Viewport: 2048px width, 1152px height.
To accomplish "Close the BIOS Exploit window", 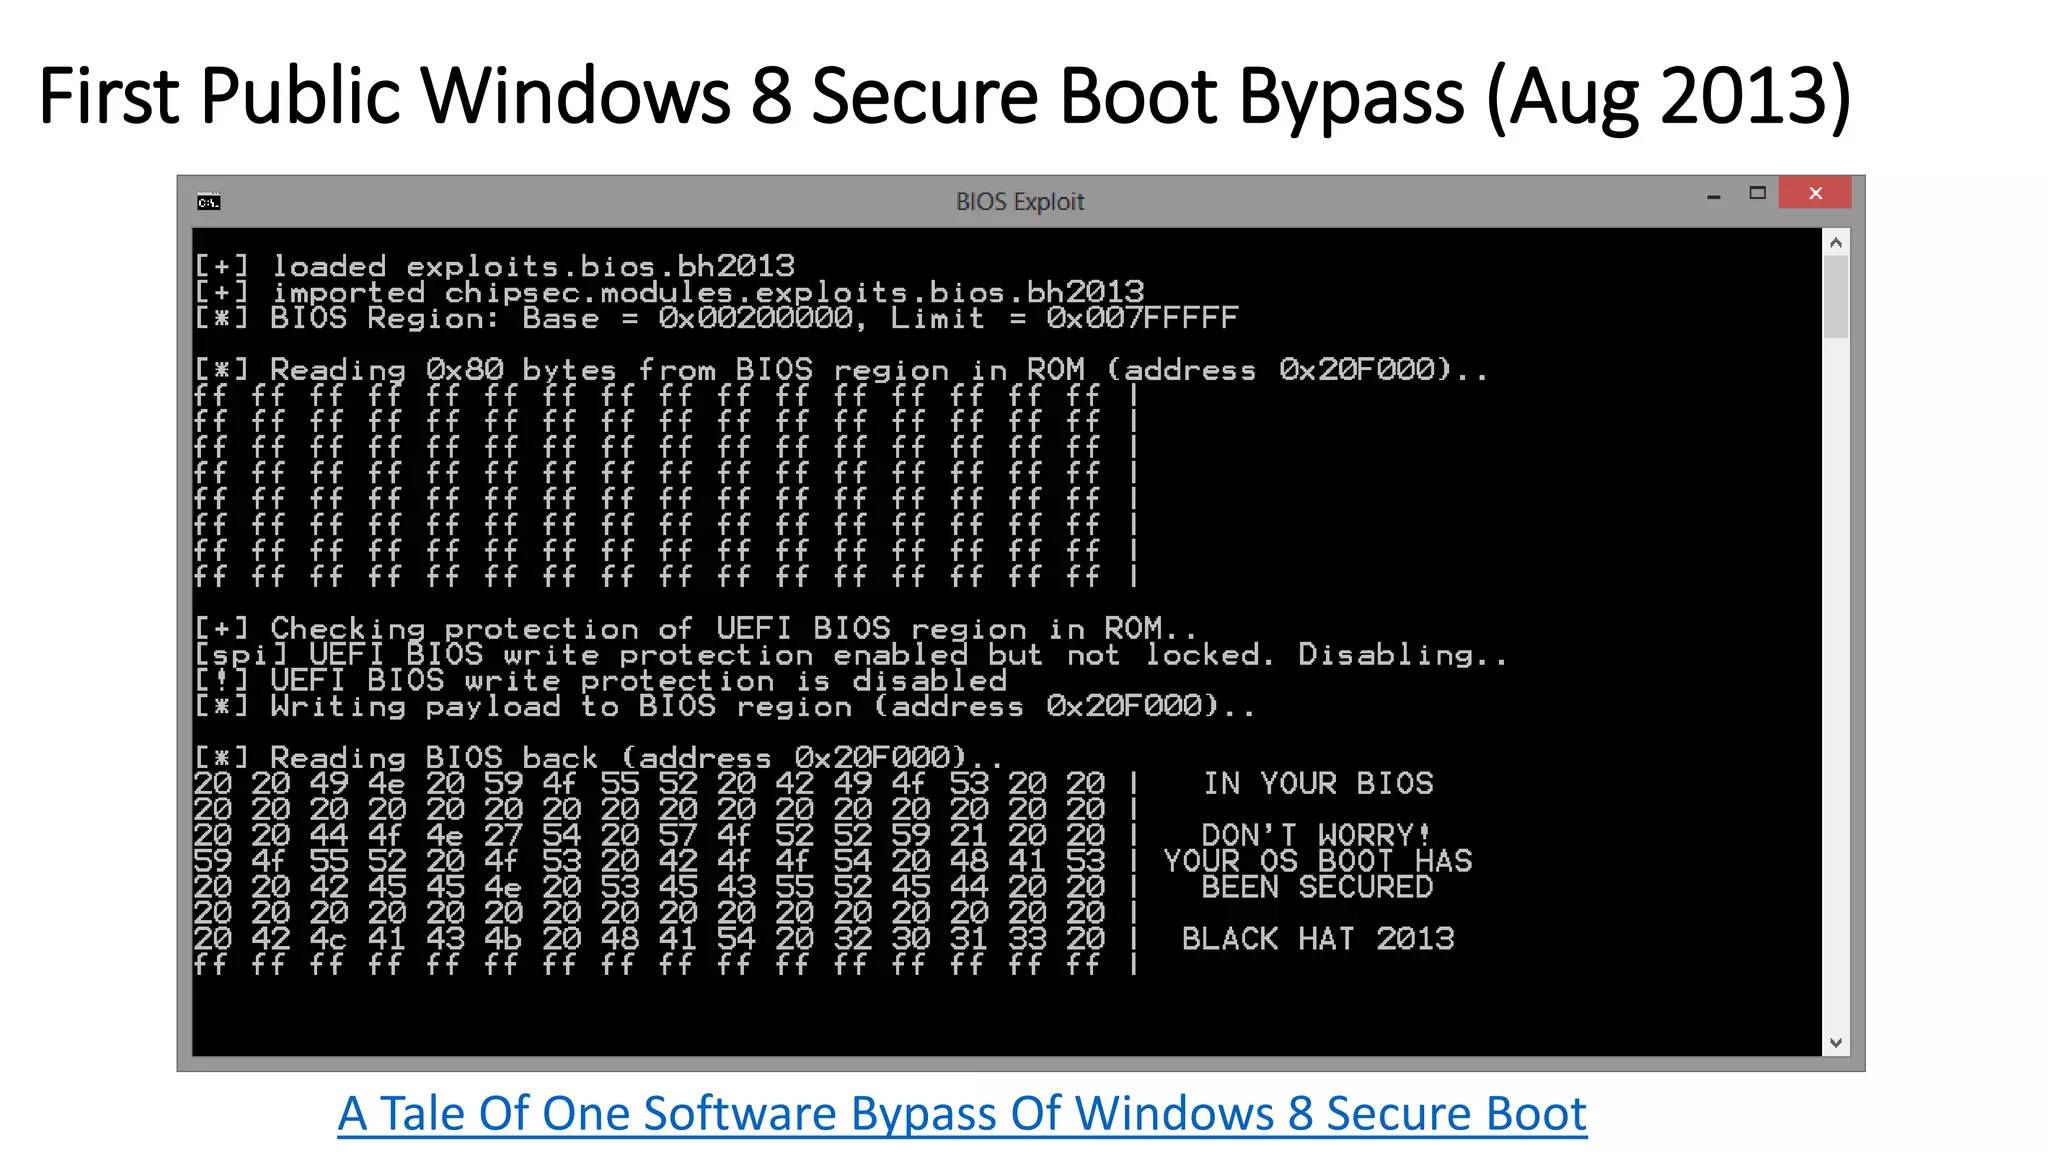I will pos(1815,193).
